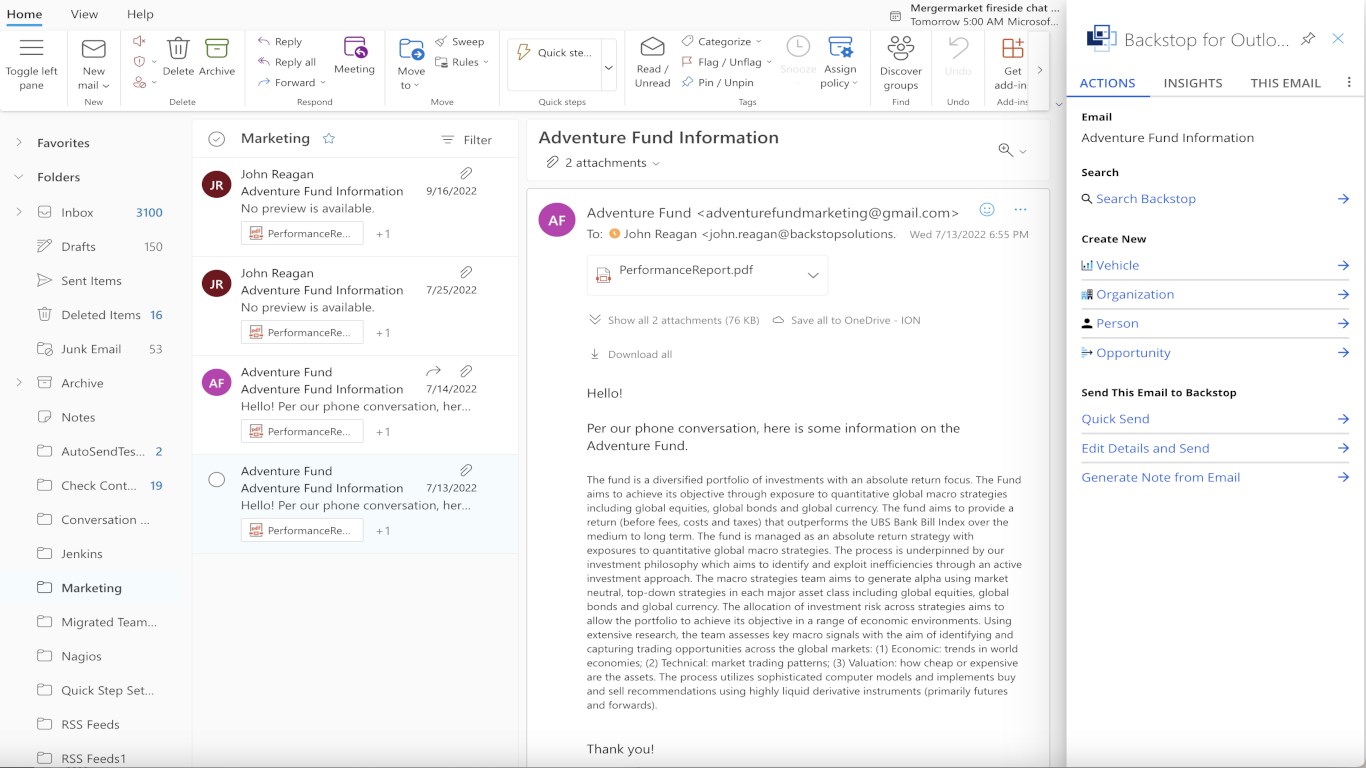Select the INSIGHTS tab in Backstop
This screenshot has height=768, width=1366.
1193,83
